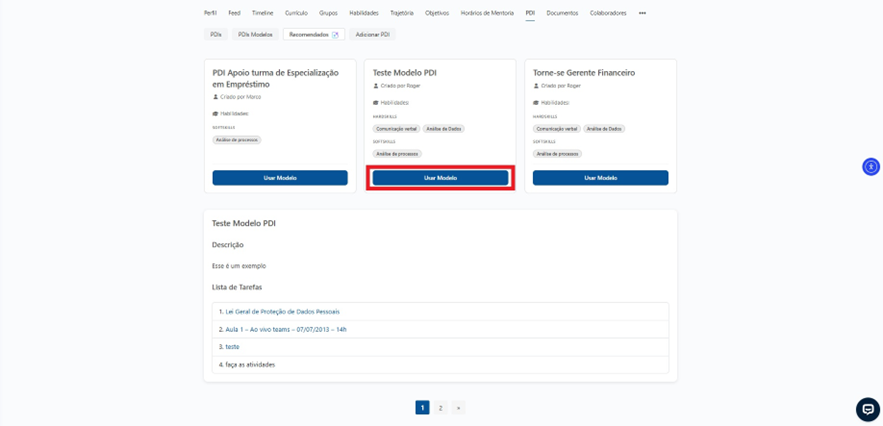Click the PDIs button
The height and width of the screenshot is (426, 883).
point(215,35)
